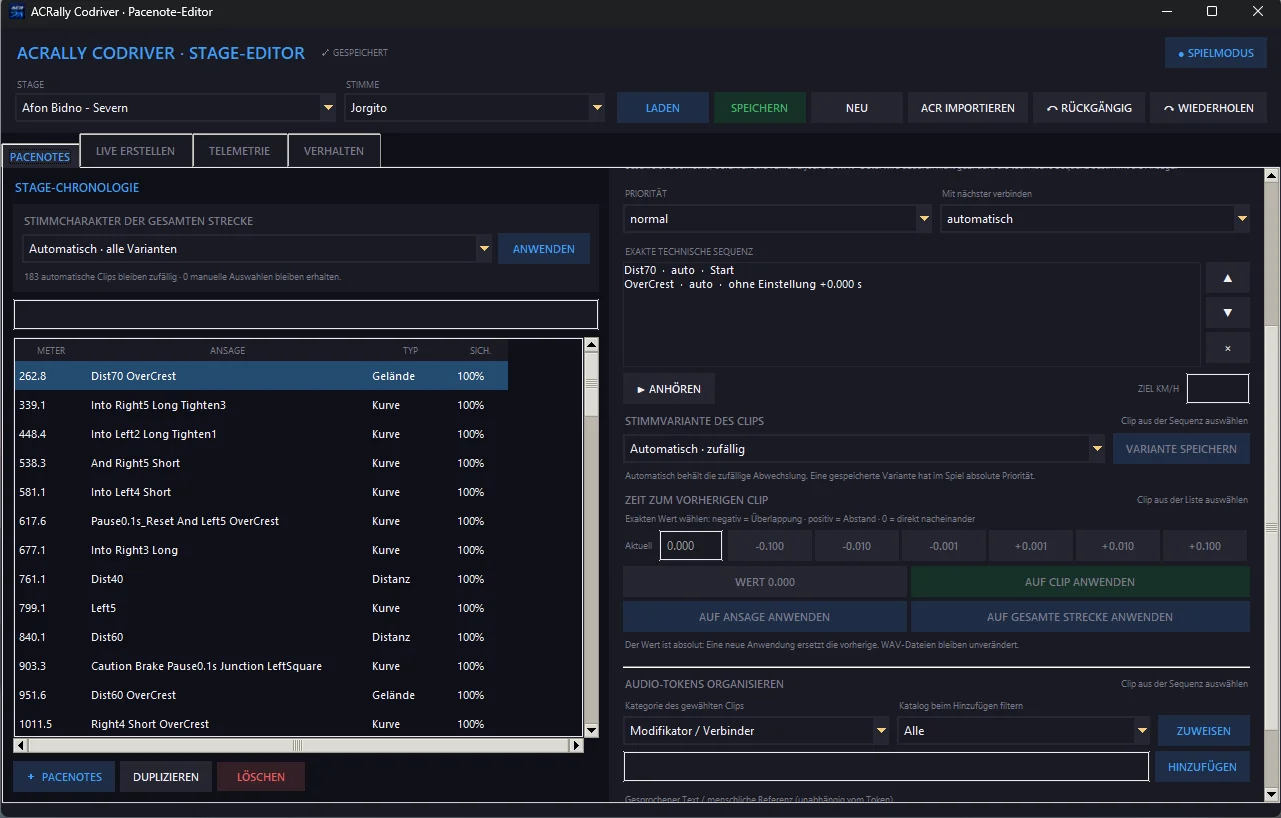Screen dimensions: 1281x818
Task: Select the 'OverCrest · auto · ohne Einstellung' sequence line
Action: (x=743, y=284)
